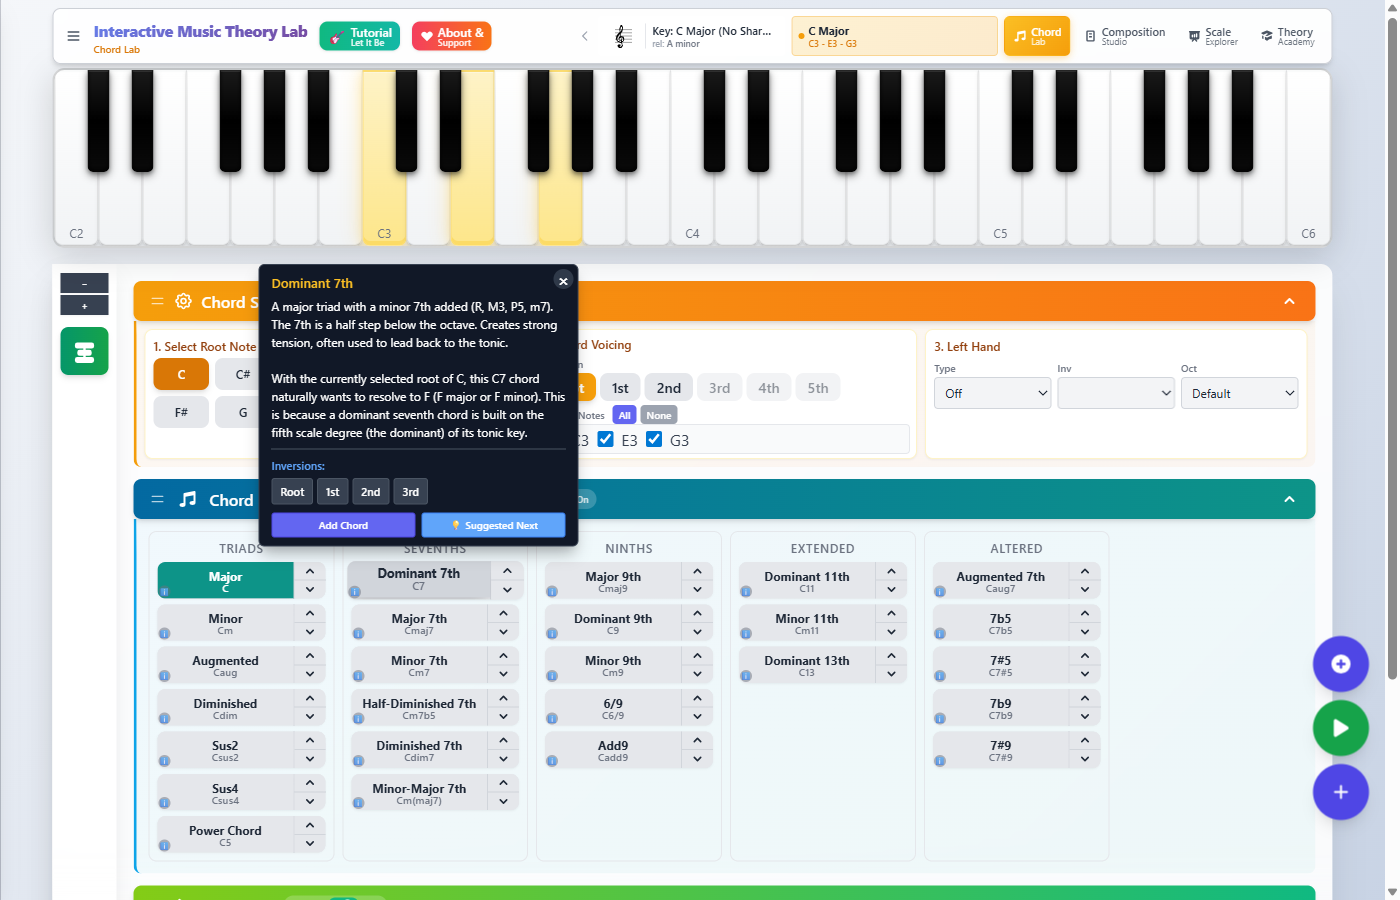Uncheck the G3 note checkbox

(653, 439)
